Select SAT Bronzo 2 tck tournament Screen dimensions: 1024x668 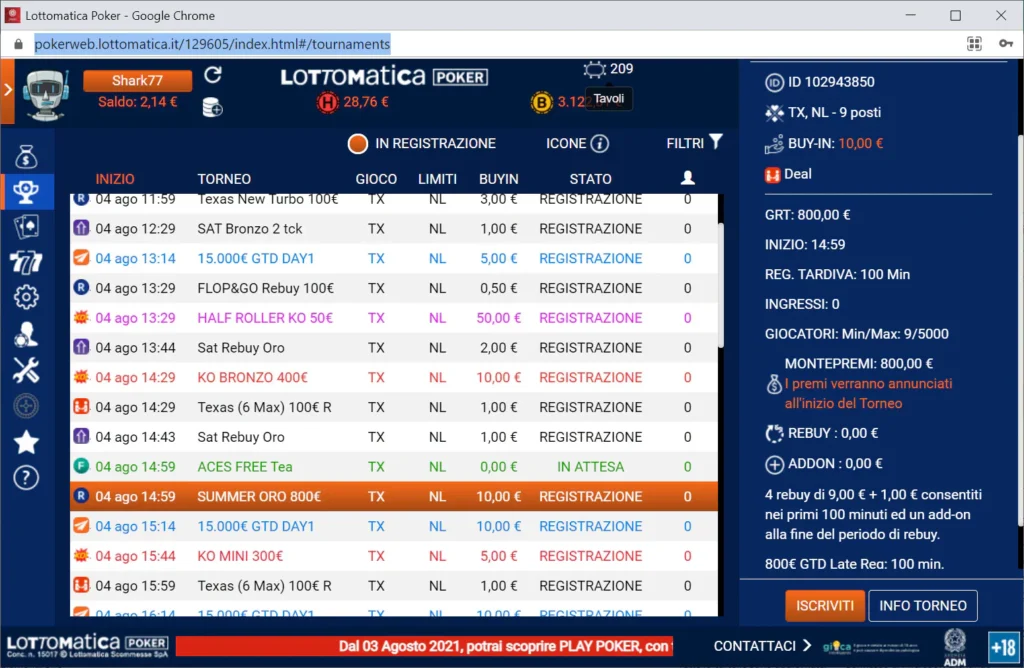394,229
